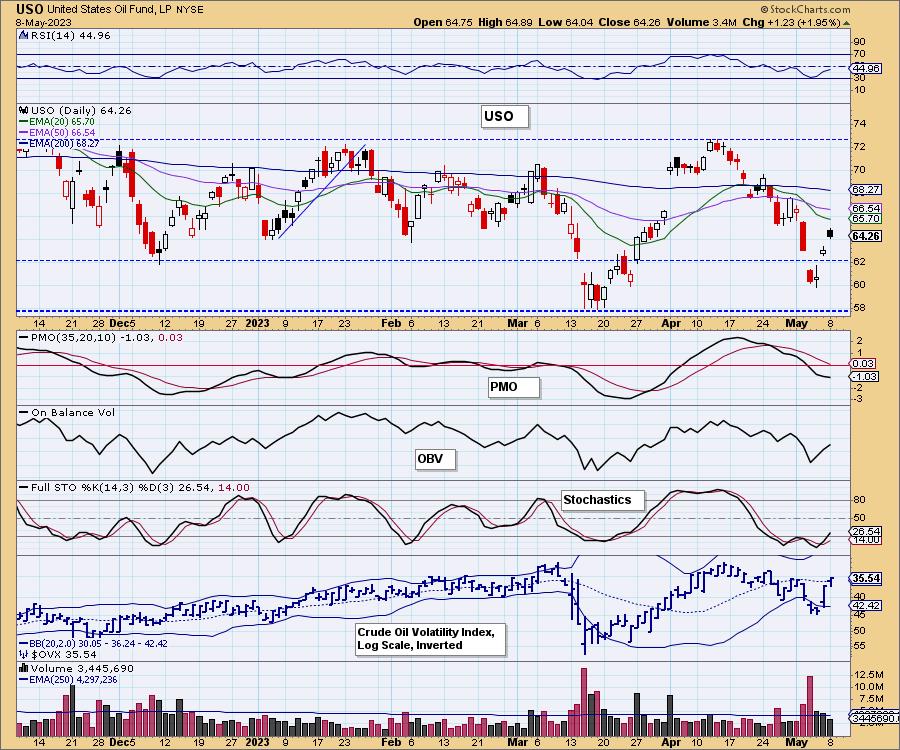The height and width of the screenshot is (750, 900).
Task: Click the 'Volume 3,445,690' legend text
Action: [82, 669]
